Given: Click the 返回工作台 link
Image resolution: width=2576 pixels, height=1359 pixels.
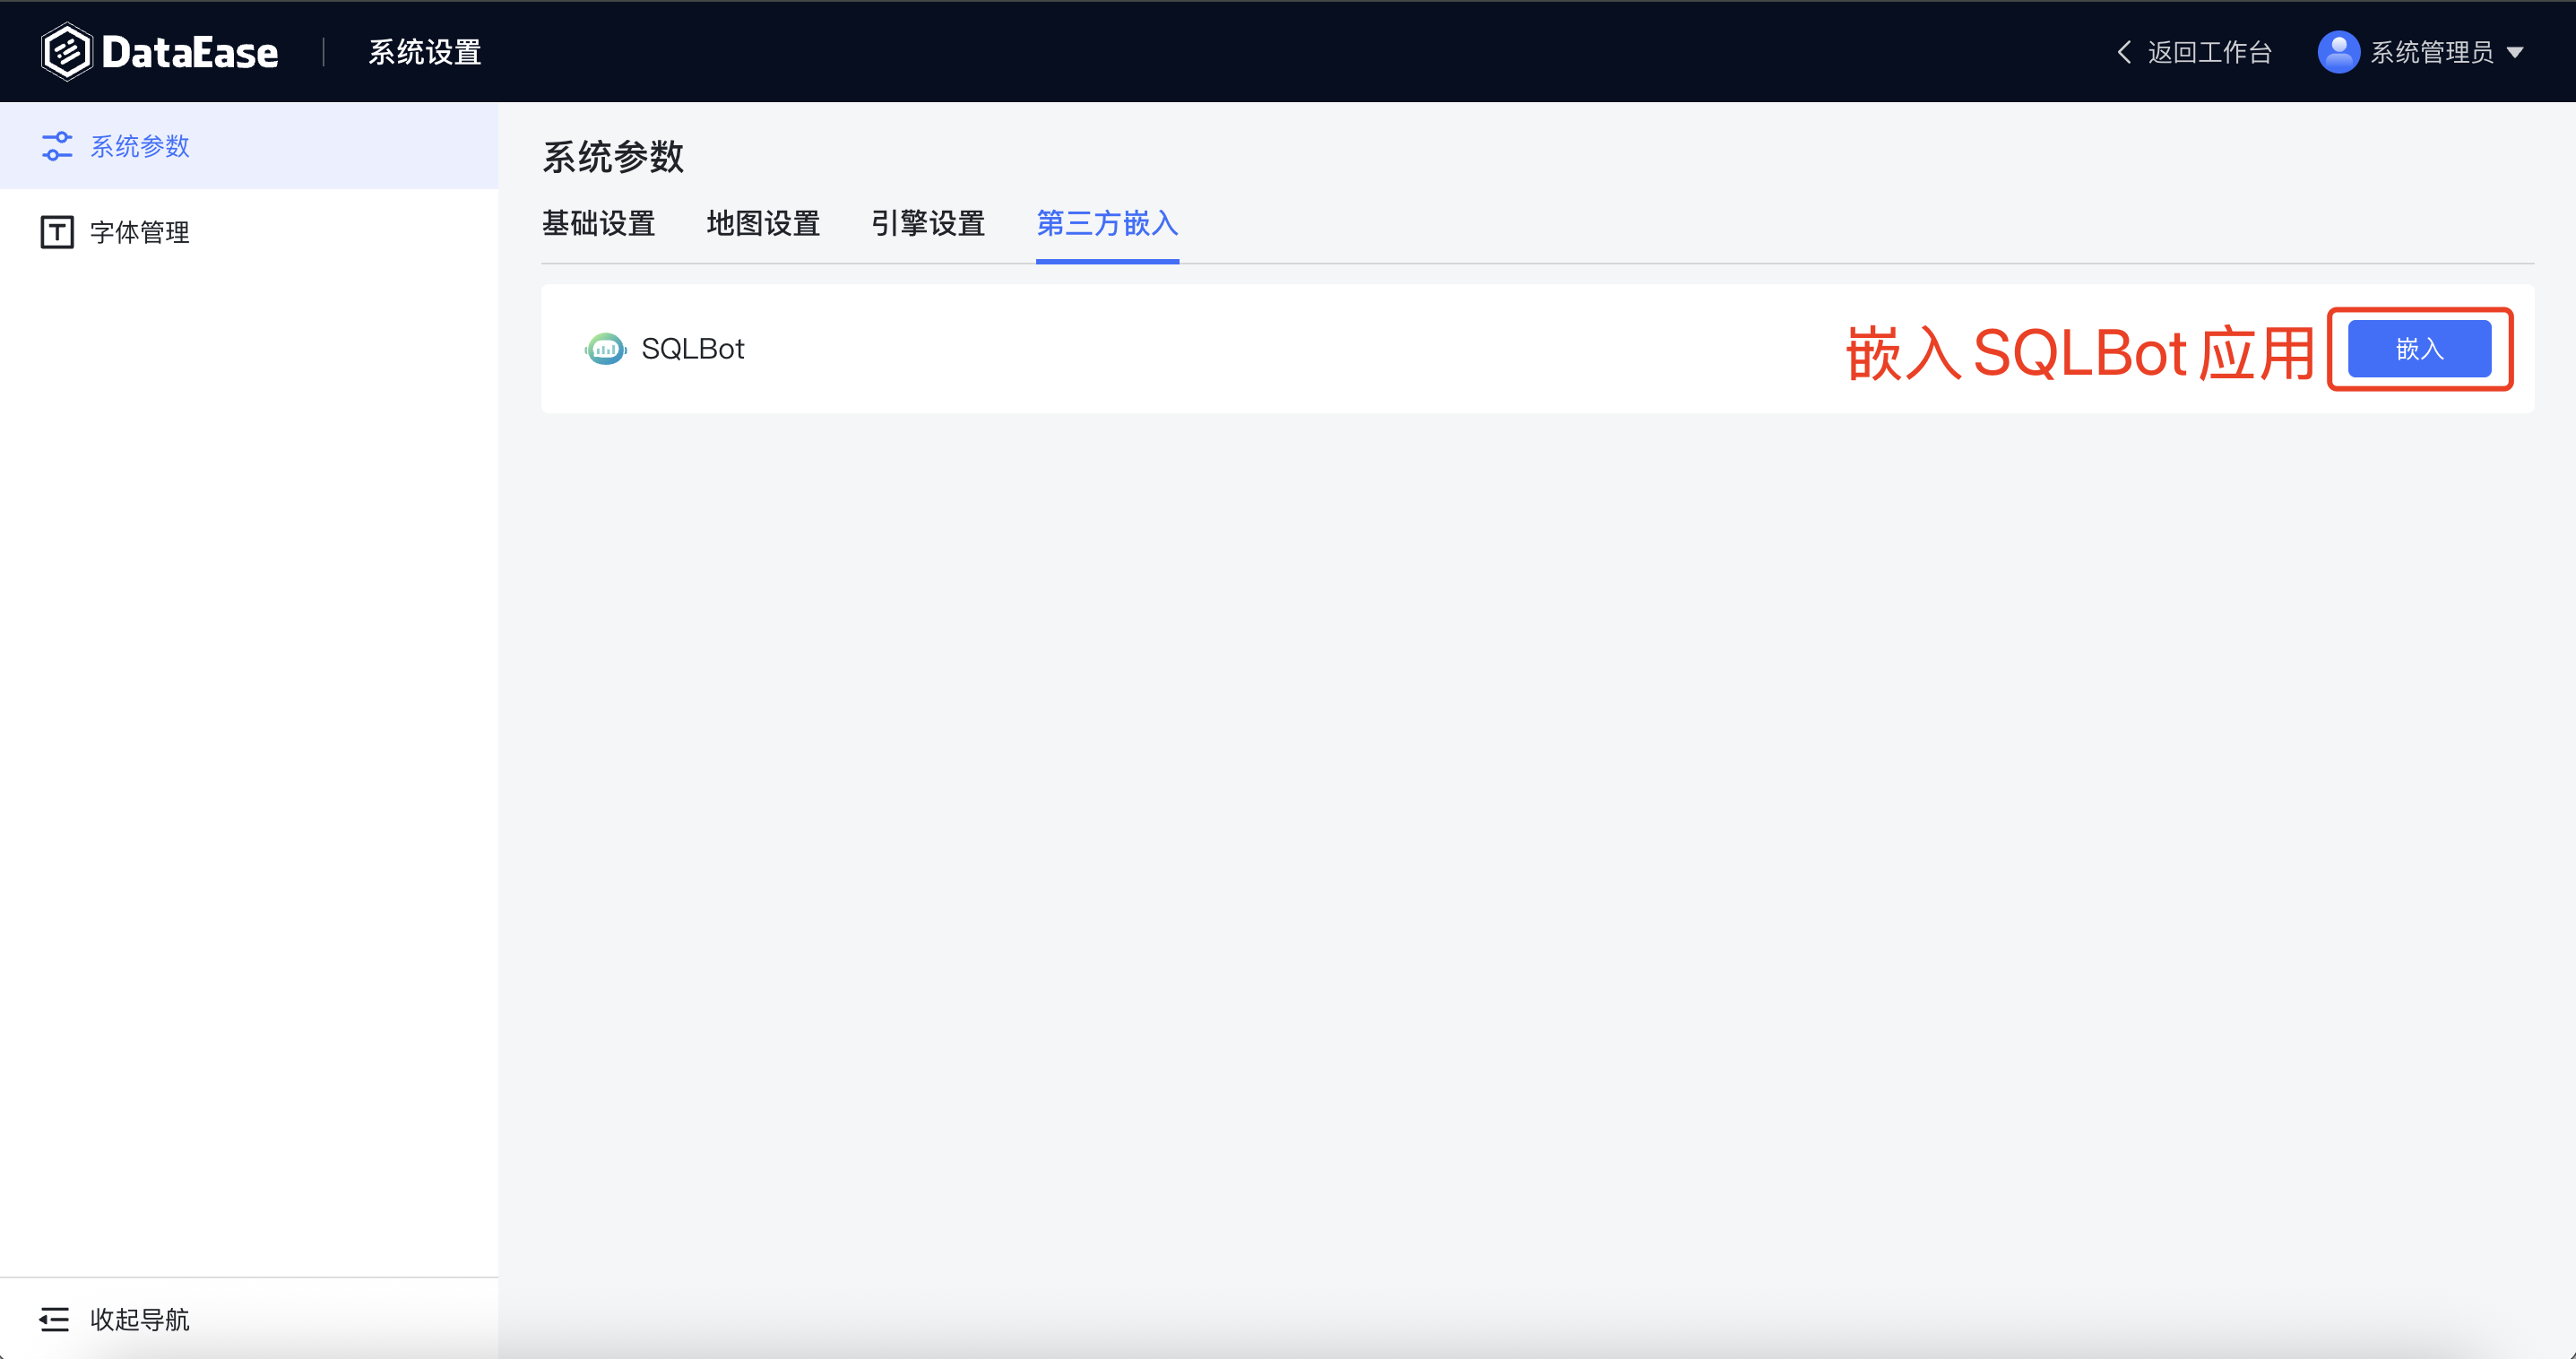Looking at the screenshot, I should point(2209,52).
